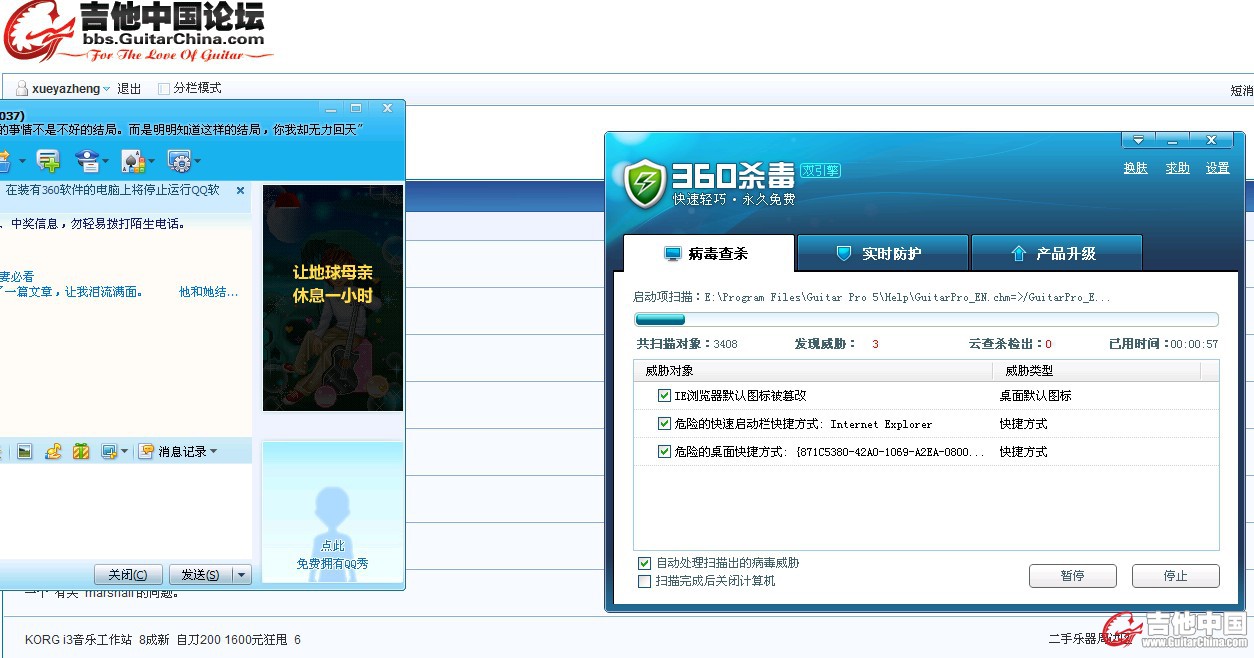Click the playing cards games icon in QQ toolbar

point(133,160)
